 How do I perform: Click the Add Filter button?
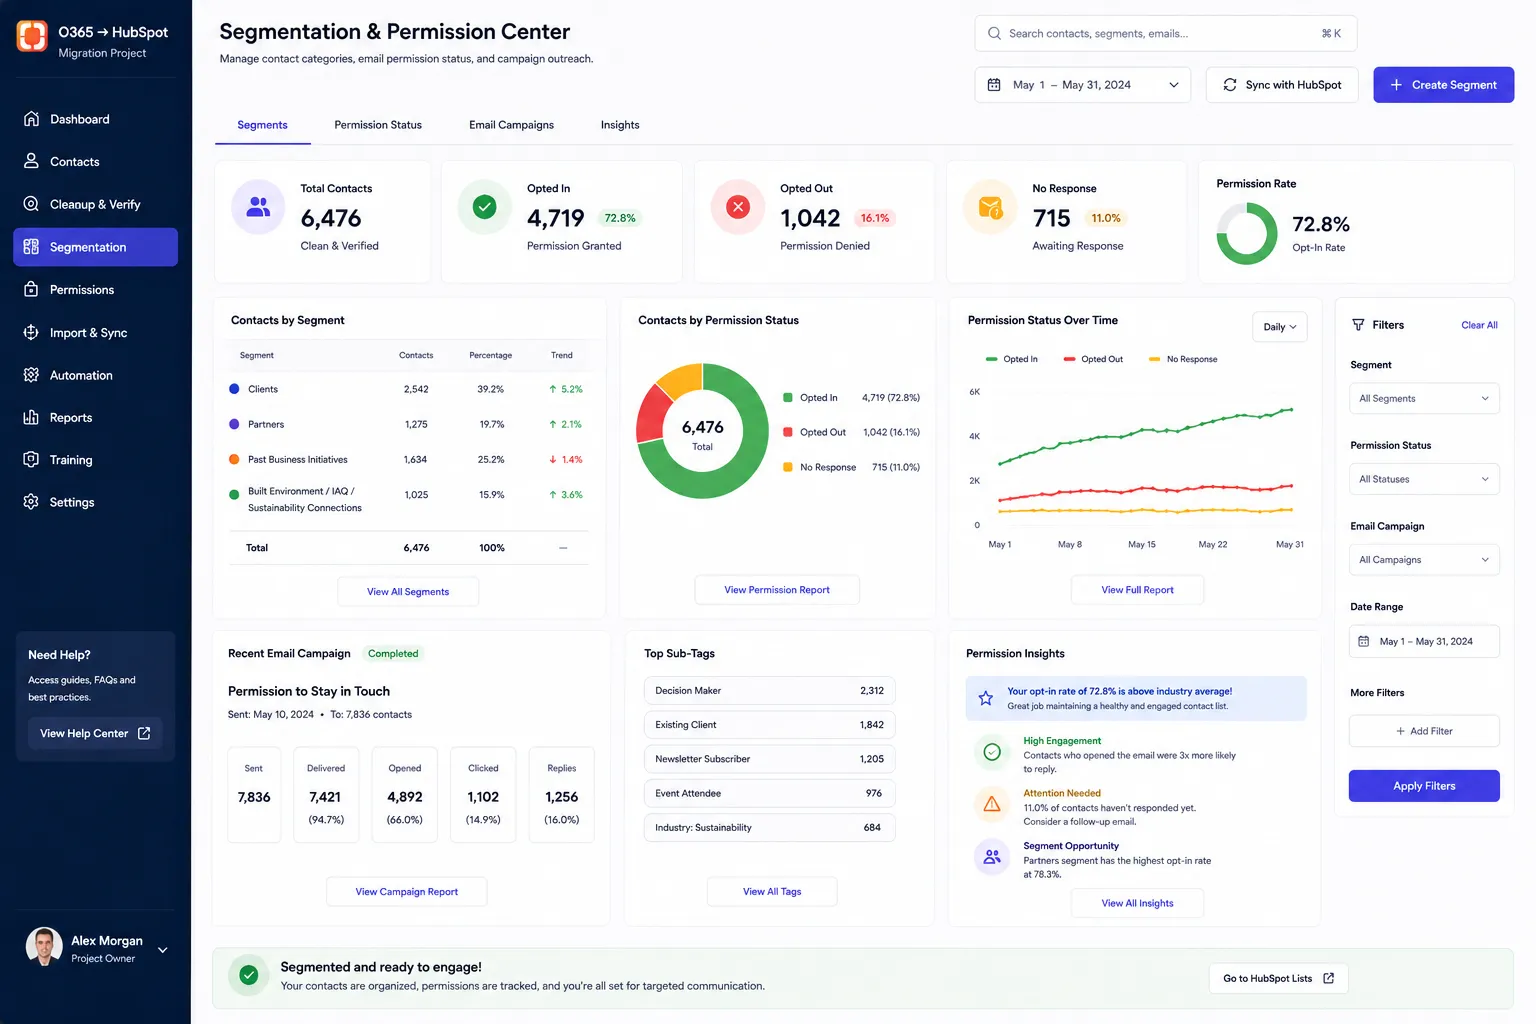[x=1424, y=731]
